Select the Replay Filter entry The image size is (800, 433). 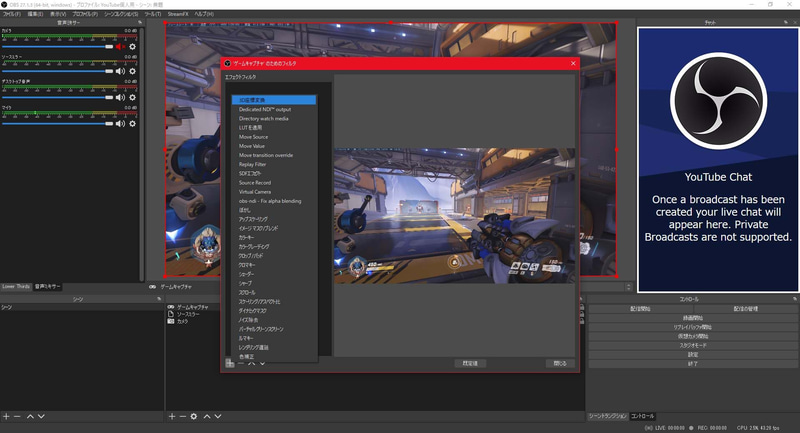(x=274, y=164)
